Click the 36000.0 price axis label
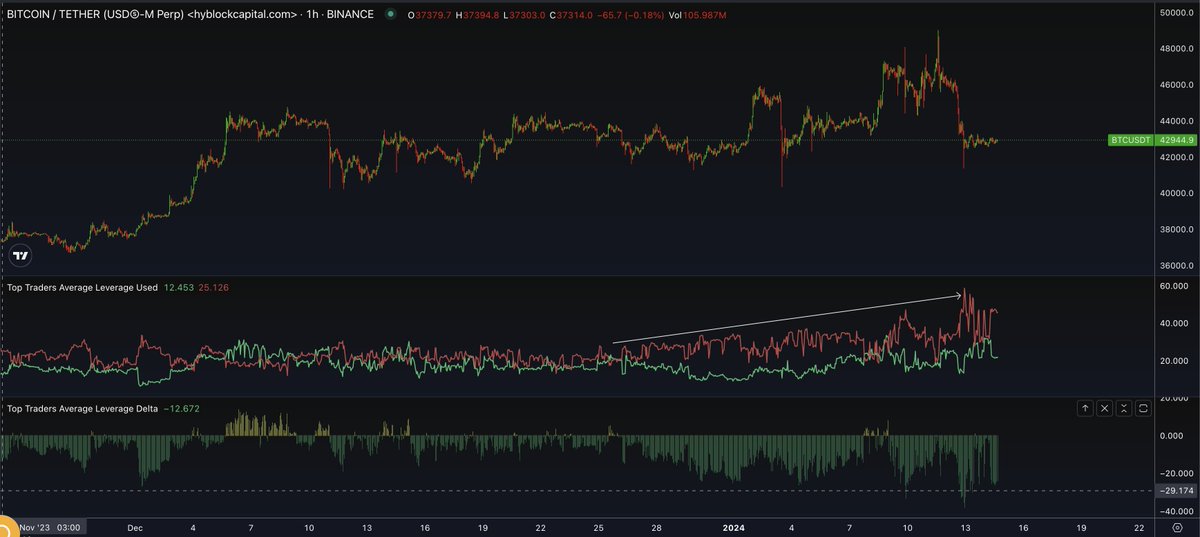Image resolution: width=1200 pixels, height=537 pixels. point(1178,266)
